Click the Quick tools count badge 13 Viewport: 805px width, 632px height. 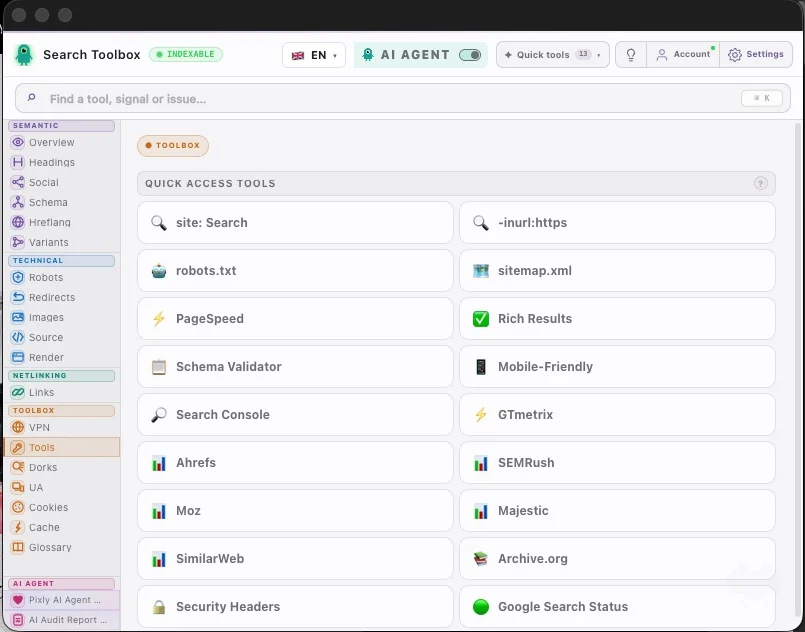[x=583, y=54]
